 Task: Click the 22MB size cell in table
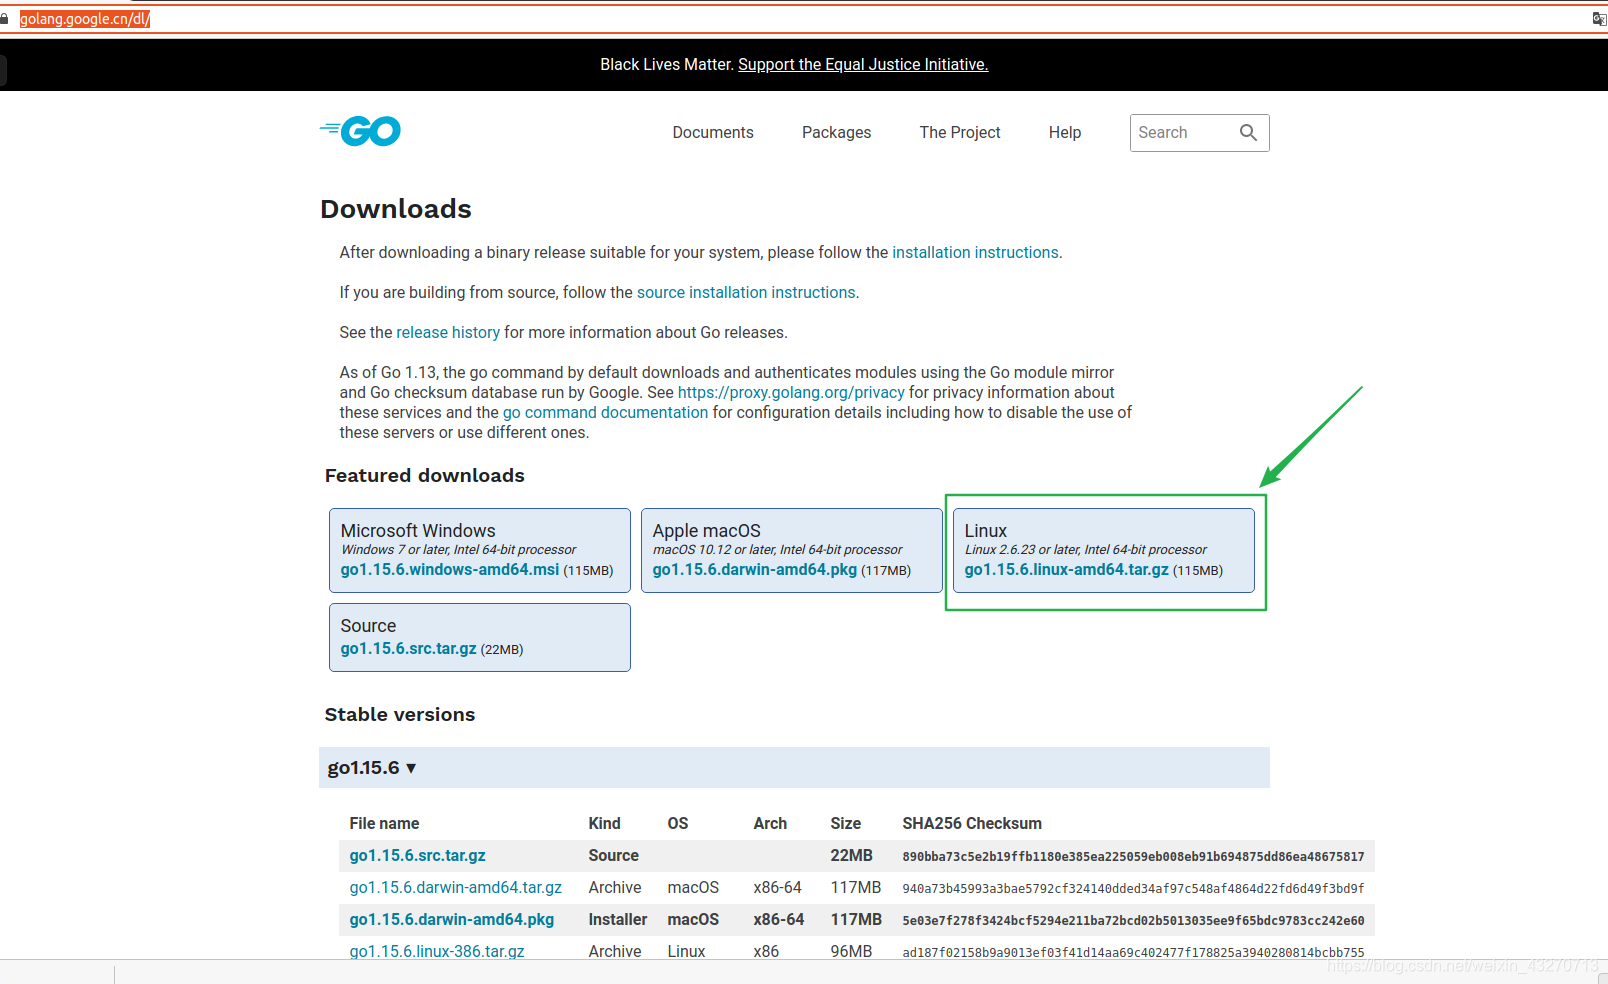pos(851,855)
